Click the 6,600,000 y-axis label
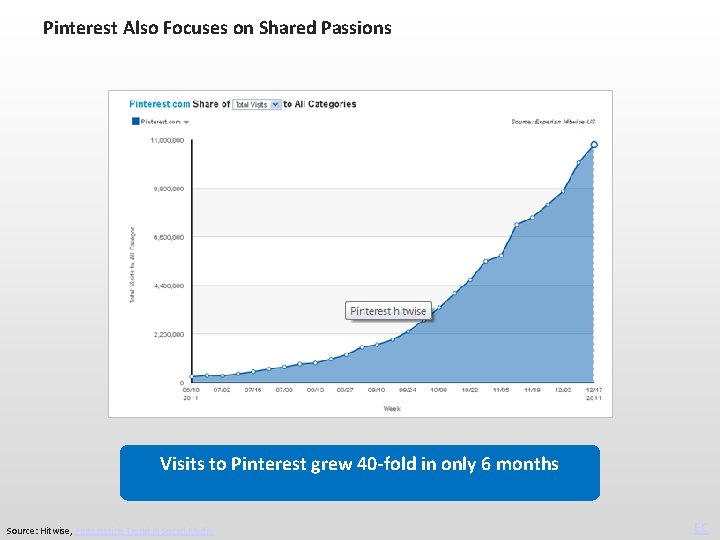 167,237
